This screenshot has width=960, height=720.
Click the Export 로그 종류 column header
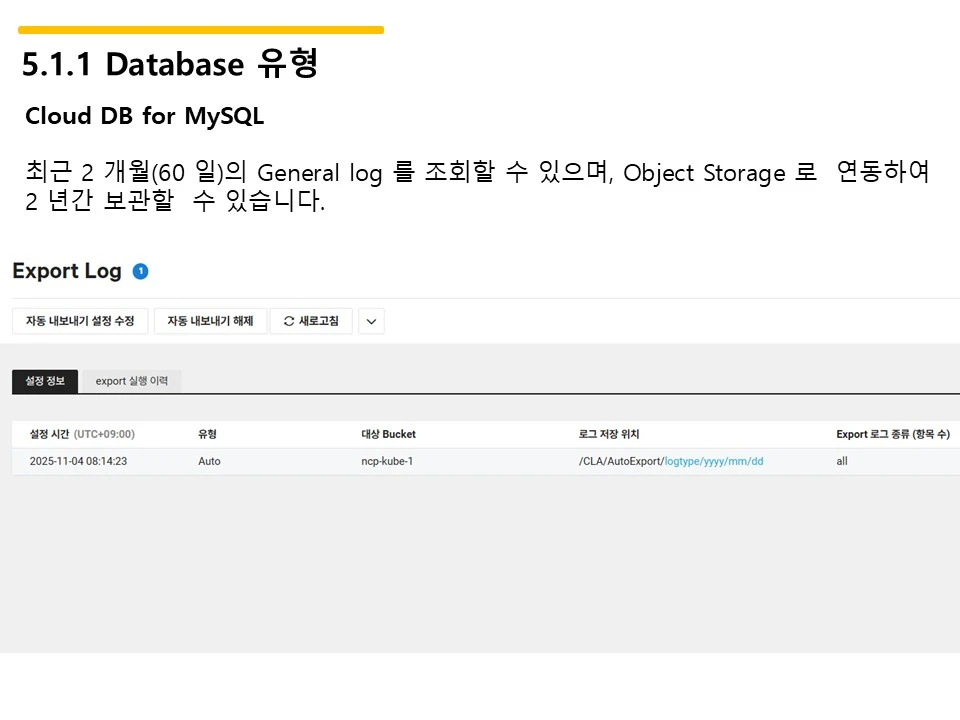pyautogui.click(x=888, y=433)
